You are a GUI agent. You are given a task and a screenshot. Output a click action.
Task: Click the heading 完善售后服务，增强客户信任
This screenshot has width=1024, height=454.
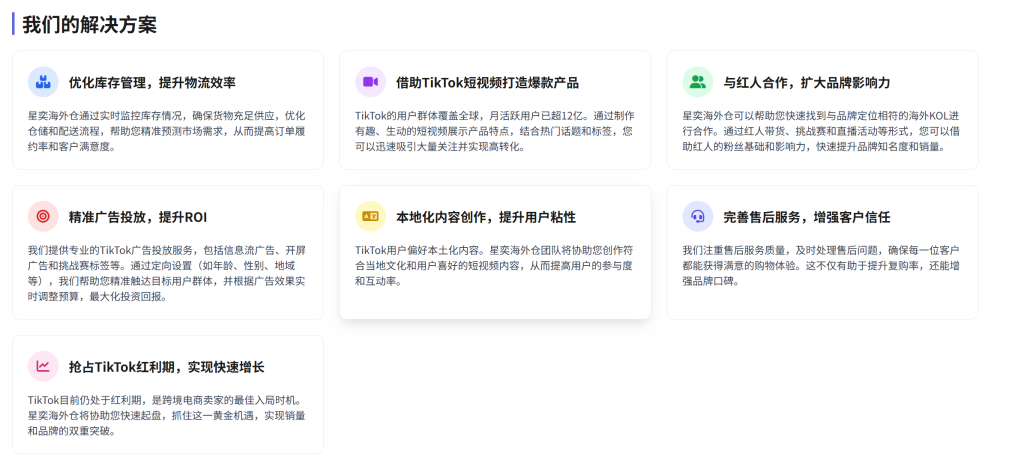(807, 218)
